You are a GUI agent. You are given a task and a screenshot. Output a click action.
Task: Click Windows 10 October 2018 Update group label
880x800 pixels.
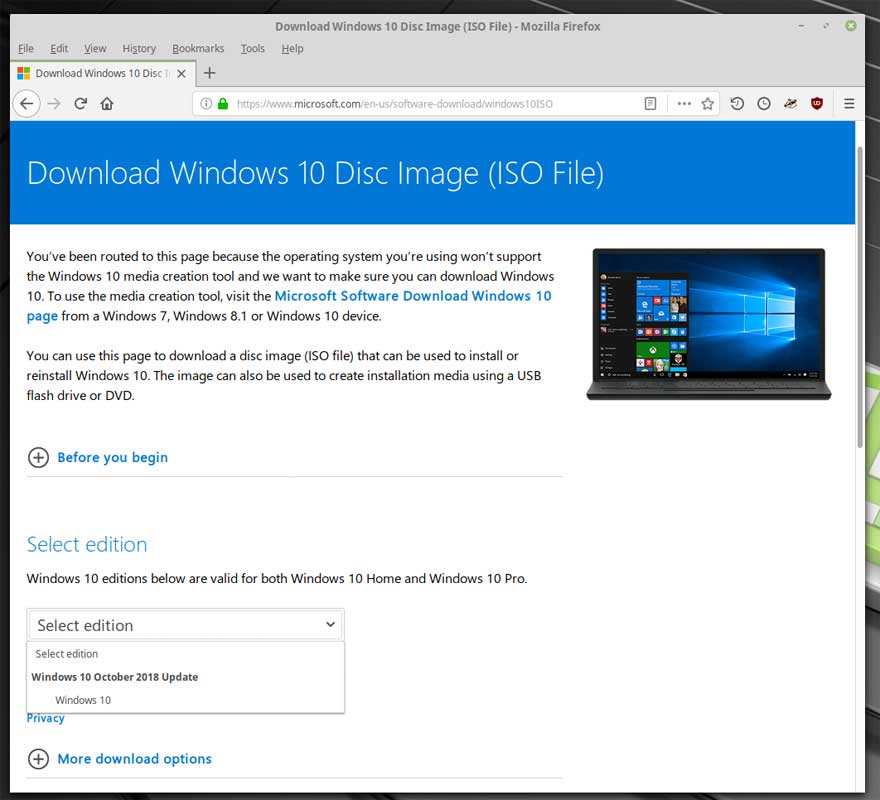click(x=114, y=676)
